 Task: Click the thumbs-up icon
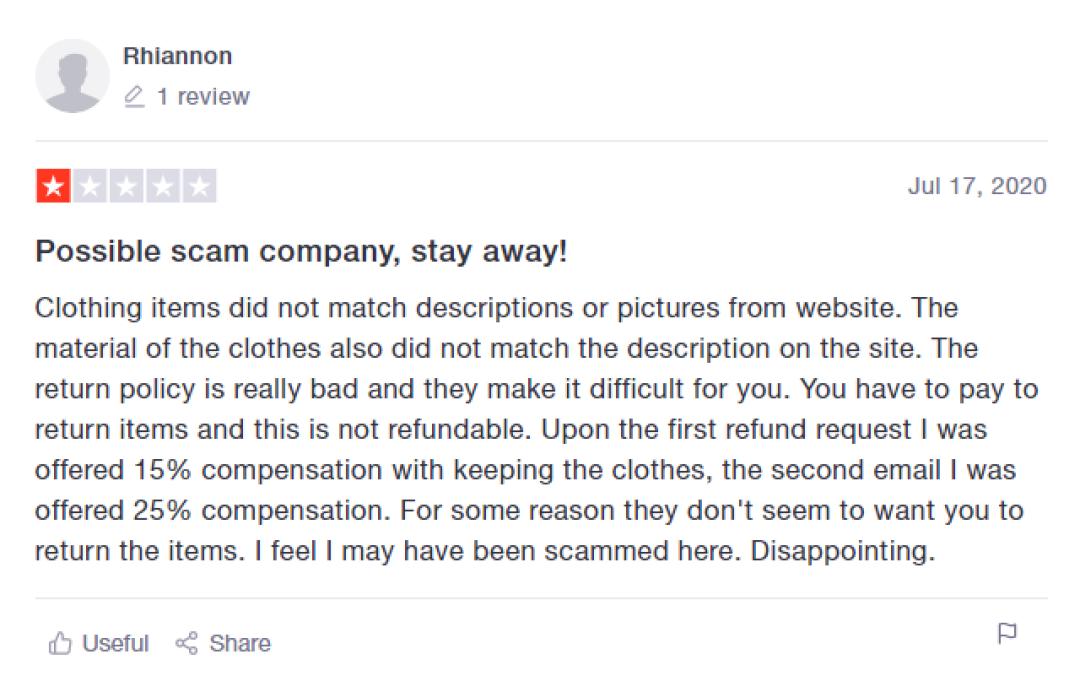[60, 643]
